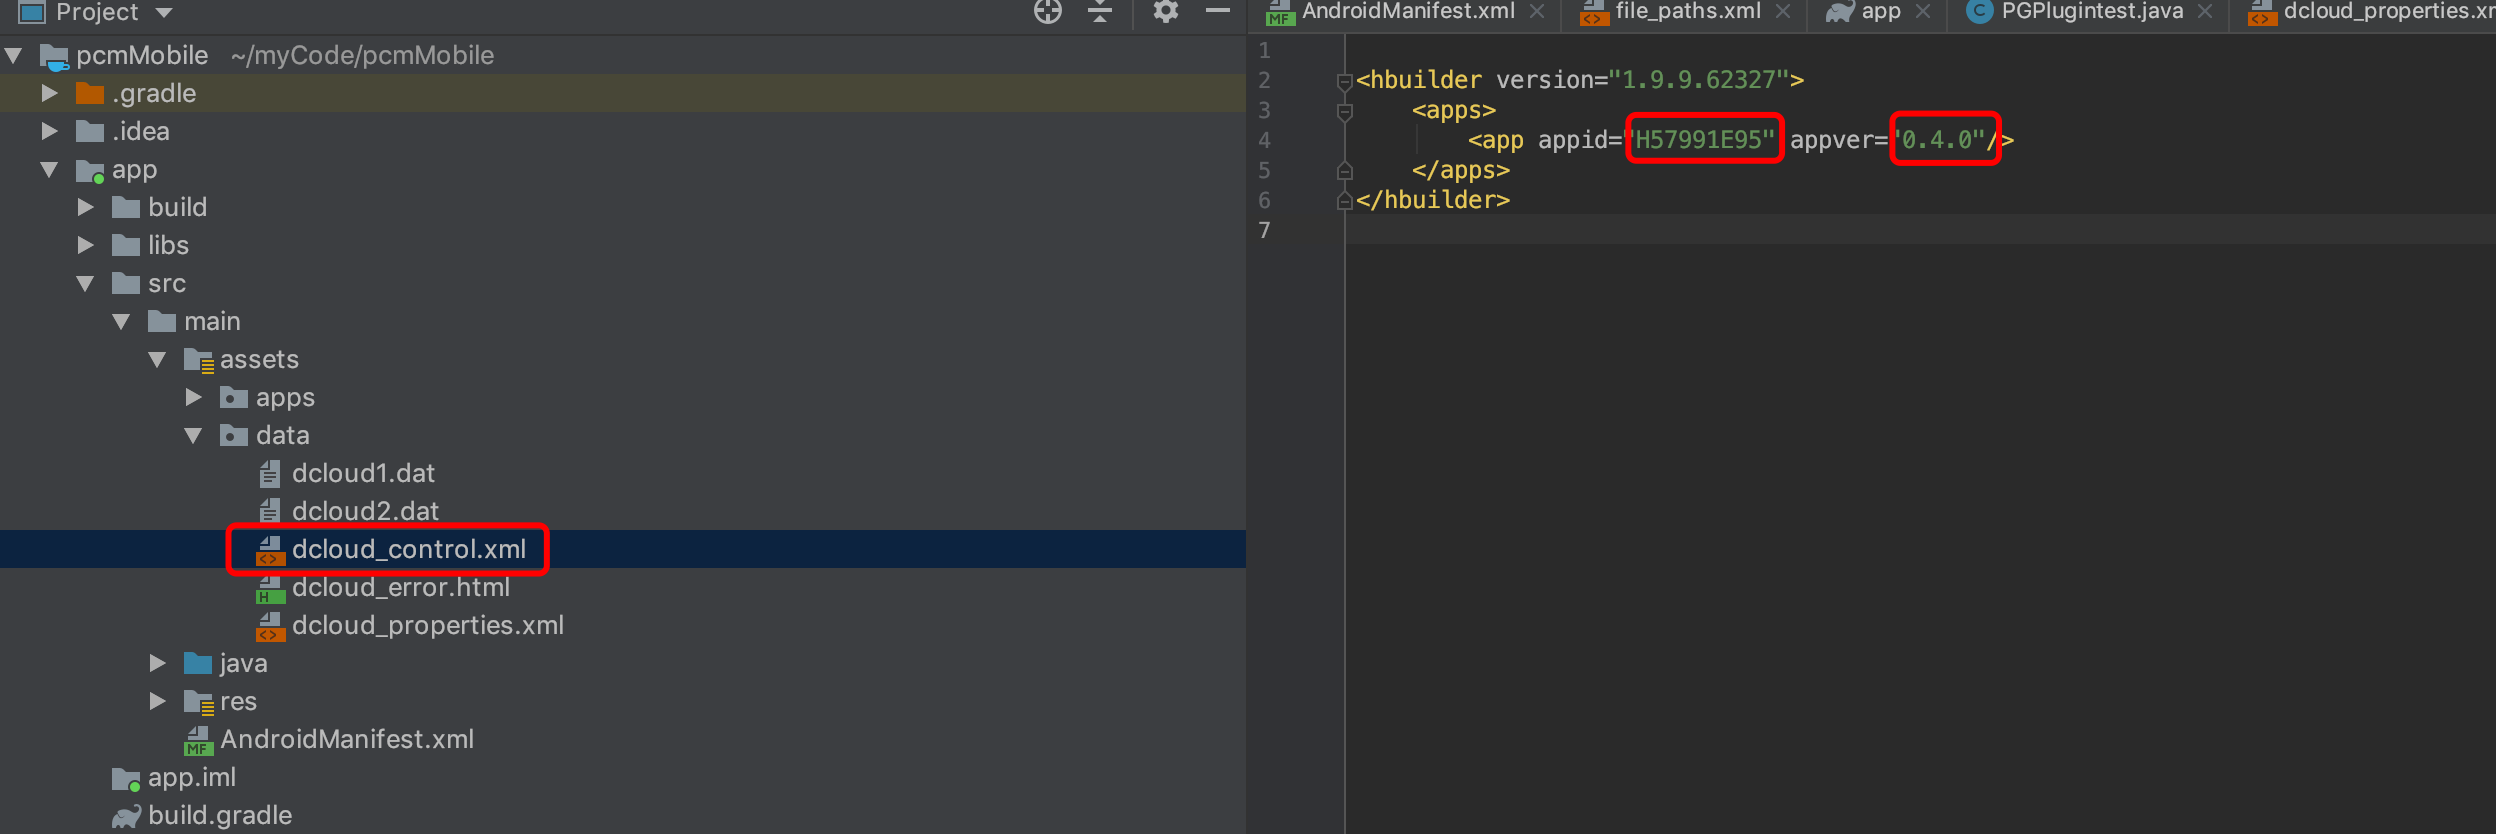The width and height of the screenshot is (2496, 834).
Task: Switch to the PGPlugintest.java tab
Action: point(2092,12)
